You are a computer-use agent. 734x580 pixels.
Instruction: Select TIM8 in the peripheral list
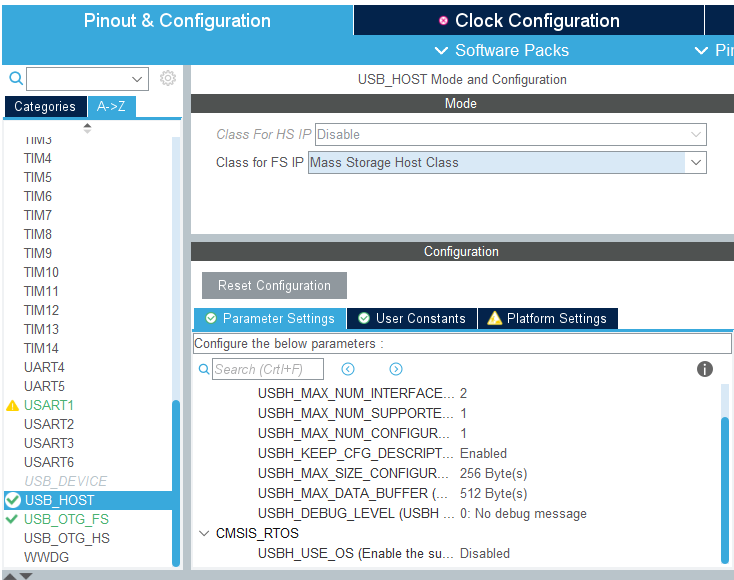pyautogui.click(x=37, y=234)
